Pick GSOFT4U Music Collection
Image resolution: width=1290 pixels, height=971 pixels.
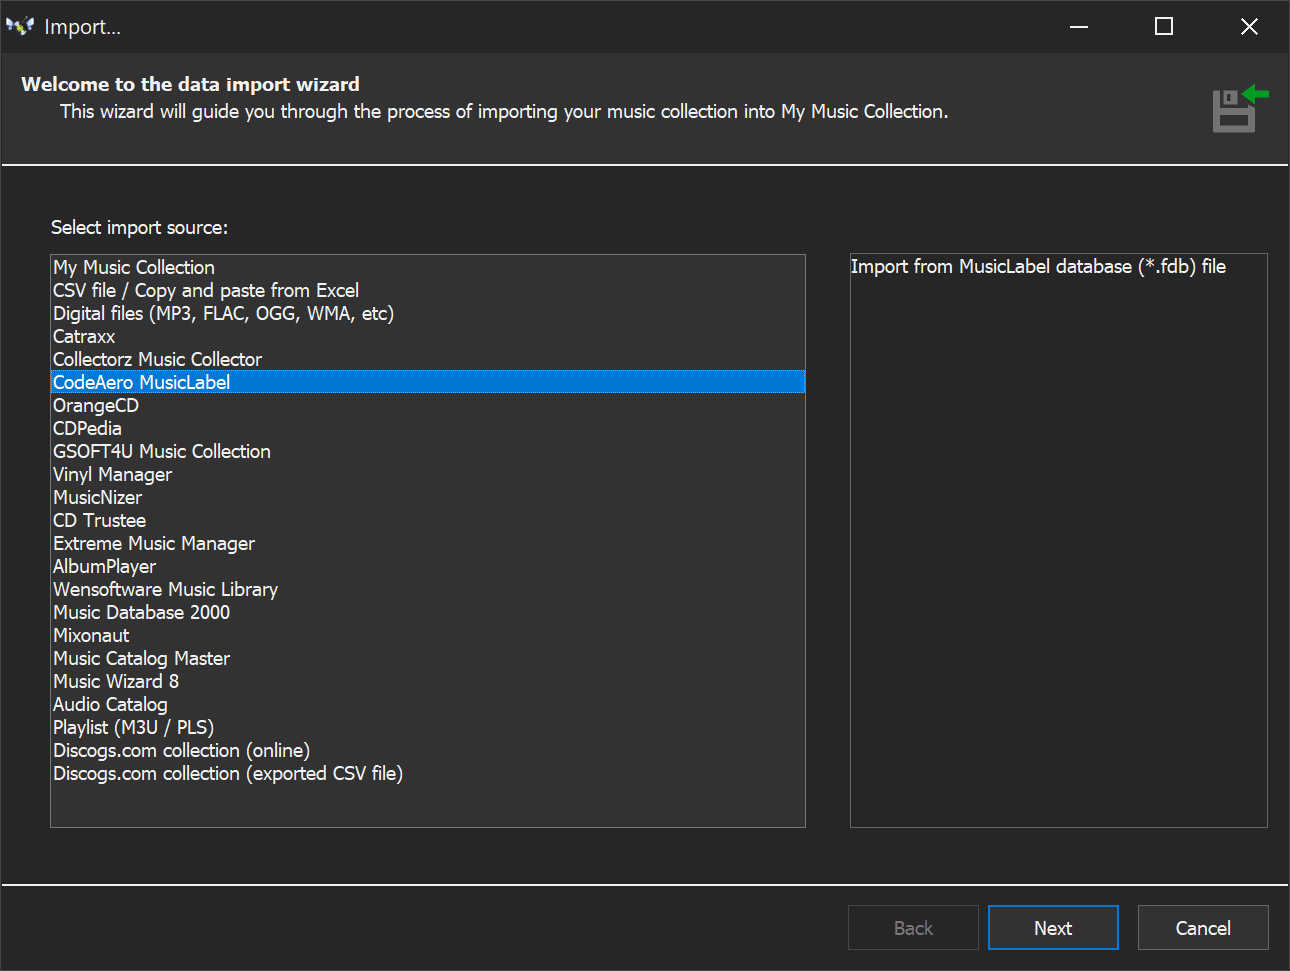(428, 451)
